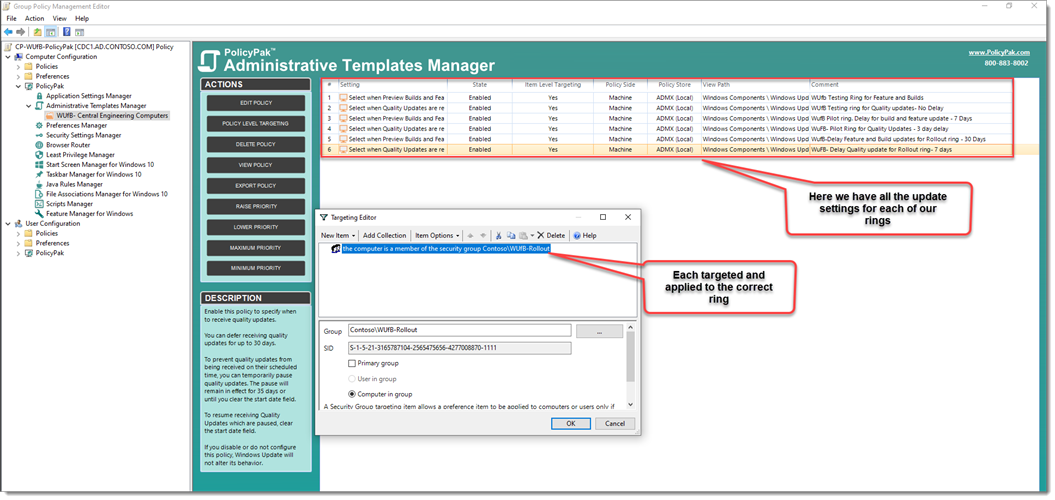Viewport: 1055px width, 500px height.
Task: Click the EDIT POLICY button
Action: pyautogui.click(x=256, y=103)
